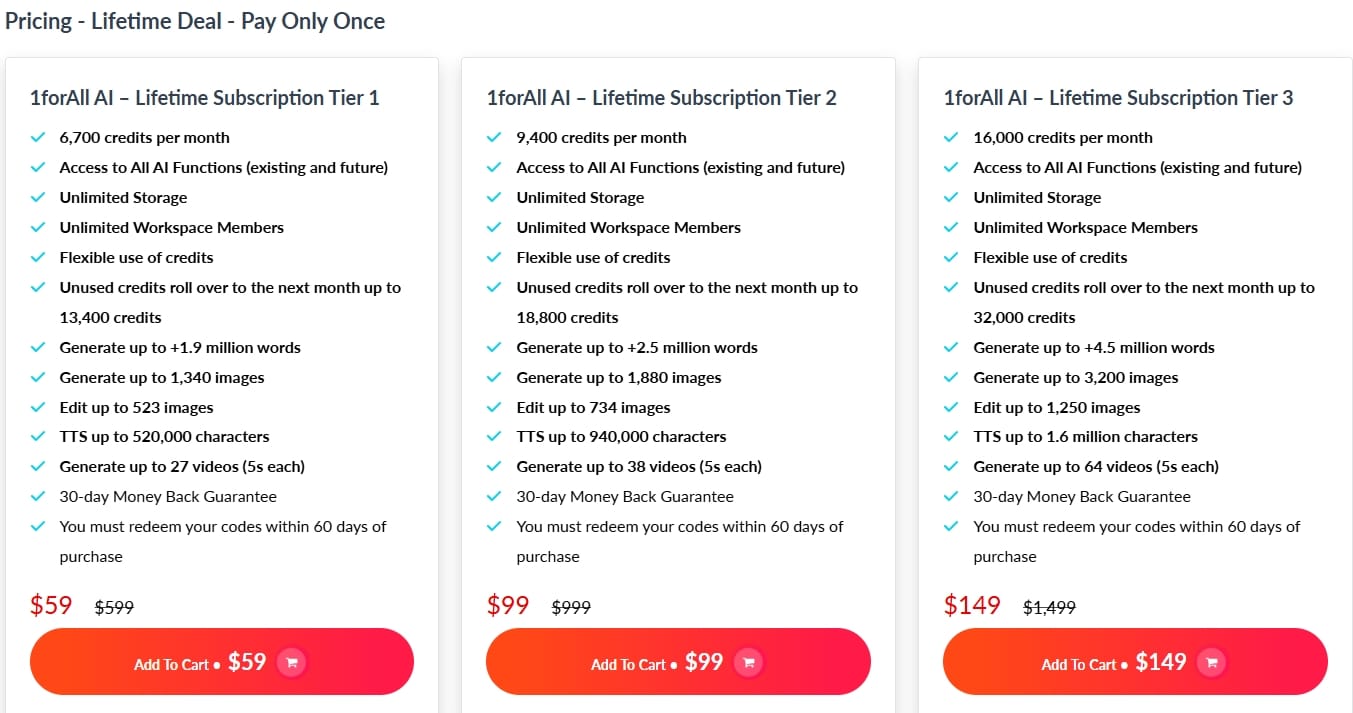Open the Lifetime Subscription Tier 3 title
This screenshot has width=1353, height=713.
coord(1118,98)
